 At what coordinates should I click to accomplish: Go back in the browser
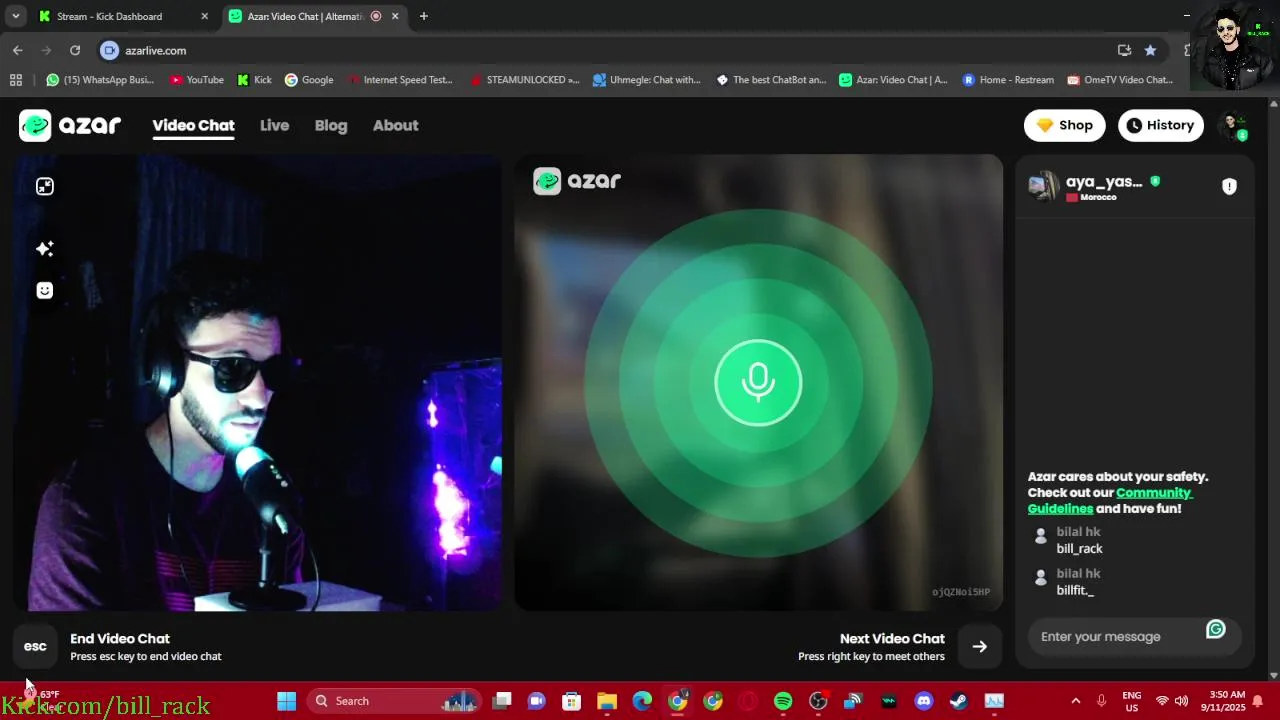tap(18, 50)
